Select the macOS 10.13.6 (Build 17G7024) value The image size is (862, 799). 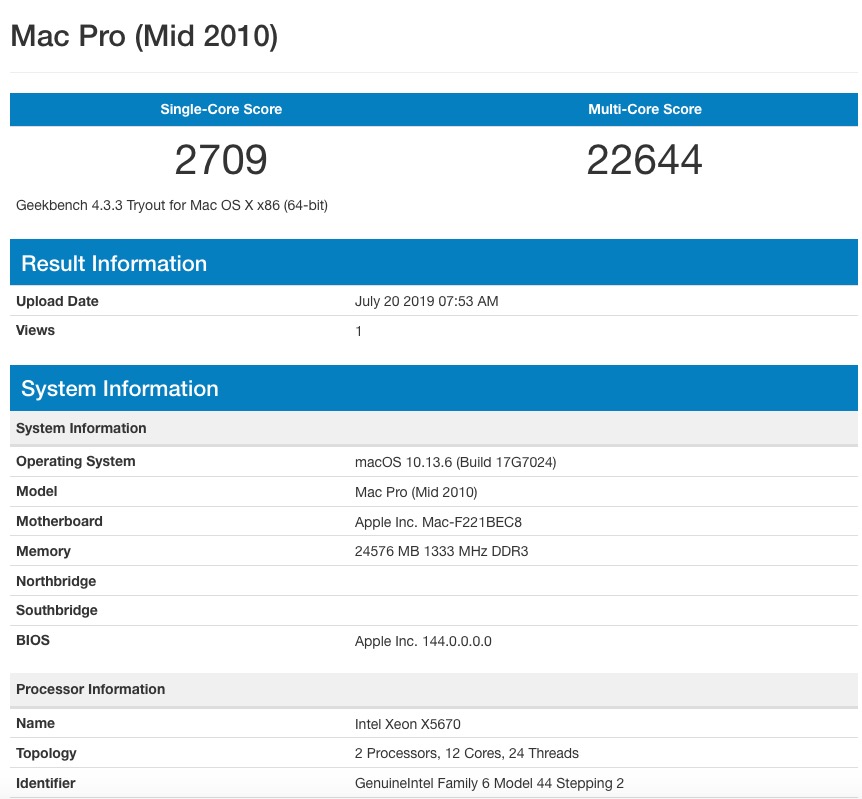pyautogui.click(x=455, y=462)
